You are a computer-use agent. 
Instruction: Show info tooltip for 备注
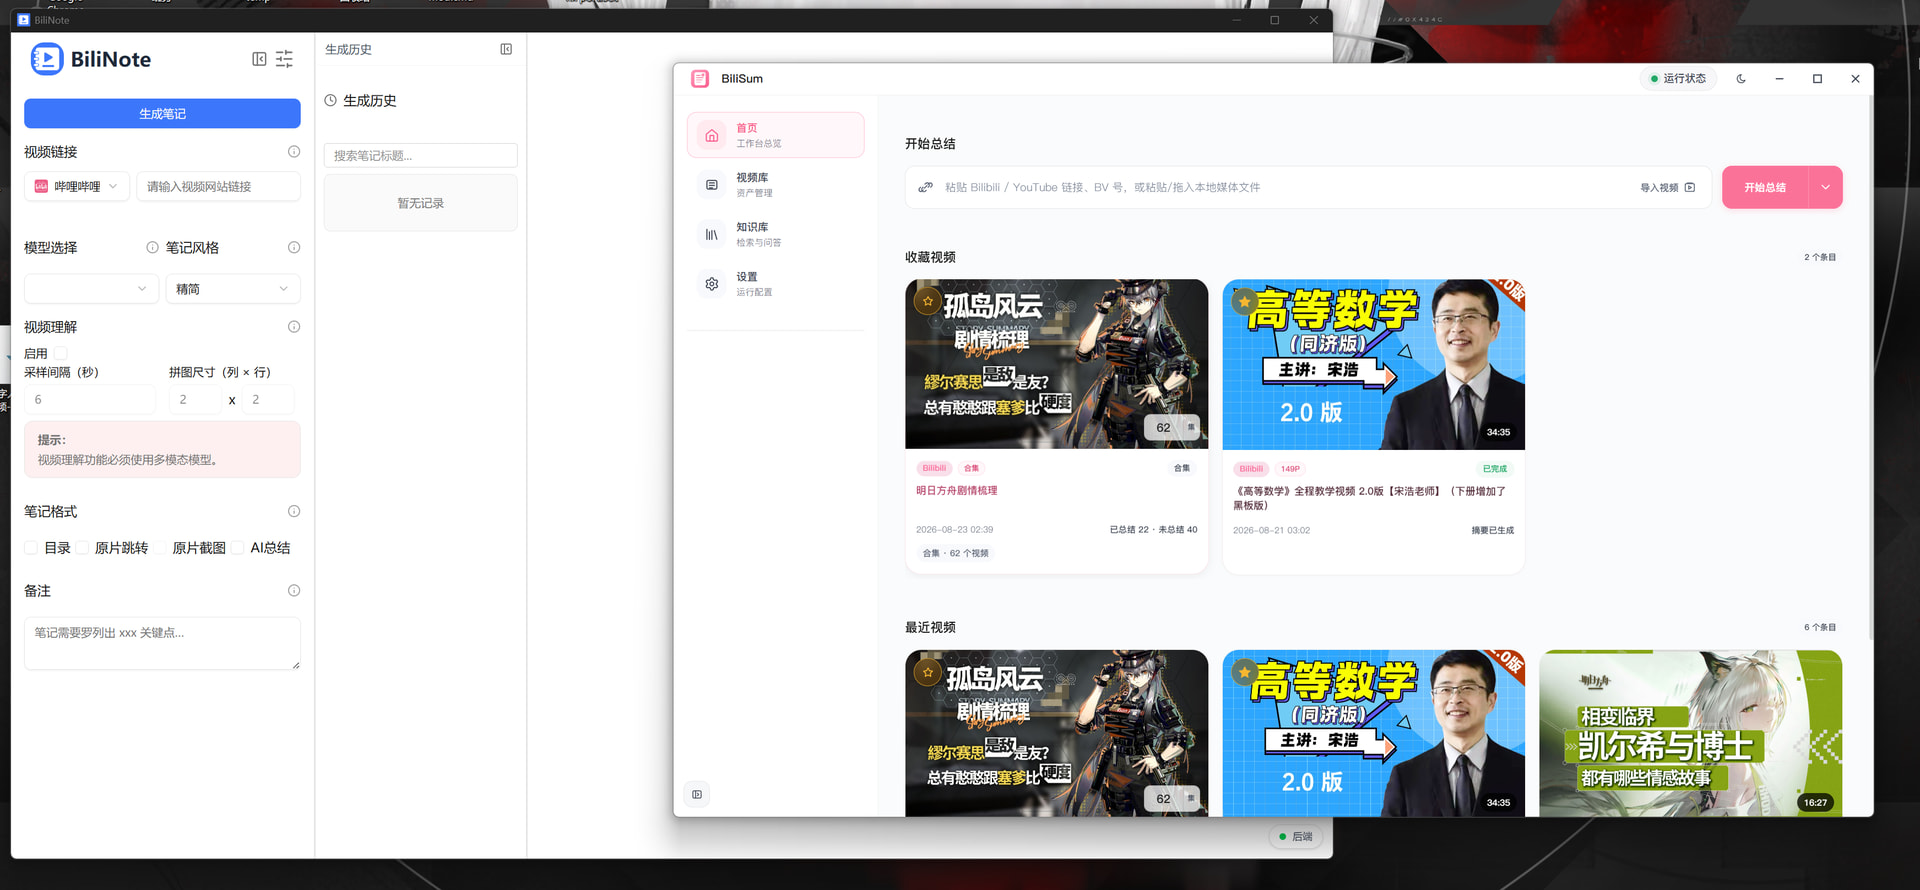point(294,591)
